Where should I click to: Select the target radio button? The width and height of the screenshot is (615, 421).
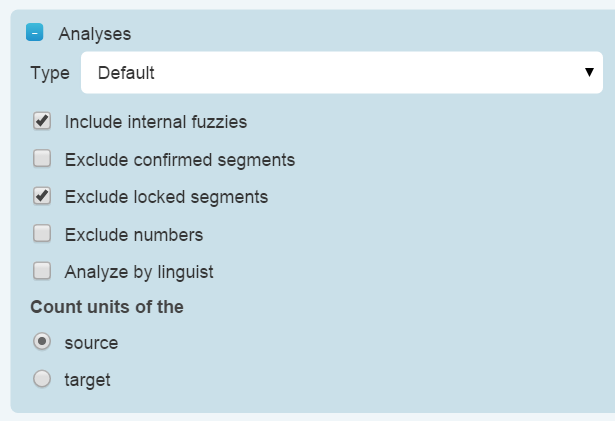(x=42, y=379)
